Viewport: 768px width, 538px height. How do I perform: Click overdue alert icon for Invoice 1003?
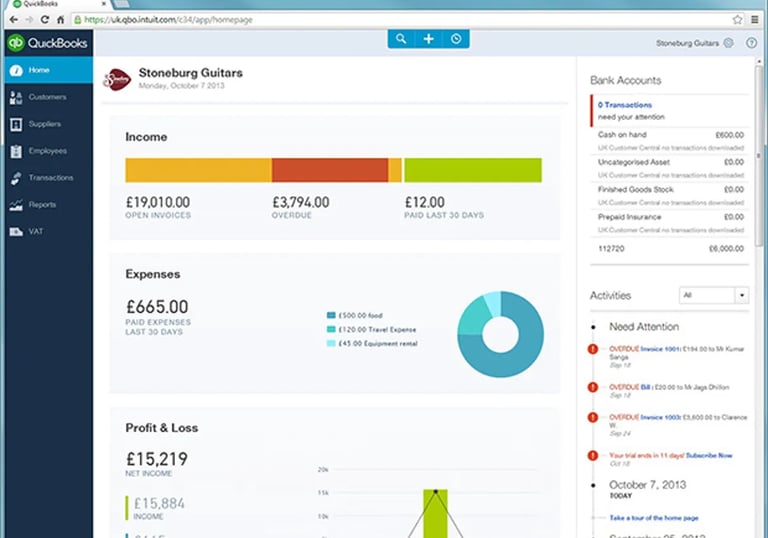[x=593, y=417]
